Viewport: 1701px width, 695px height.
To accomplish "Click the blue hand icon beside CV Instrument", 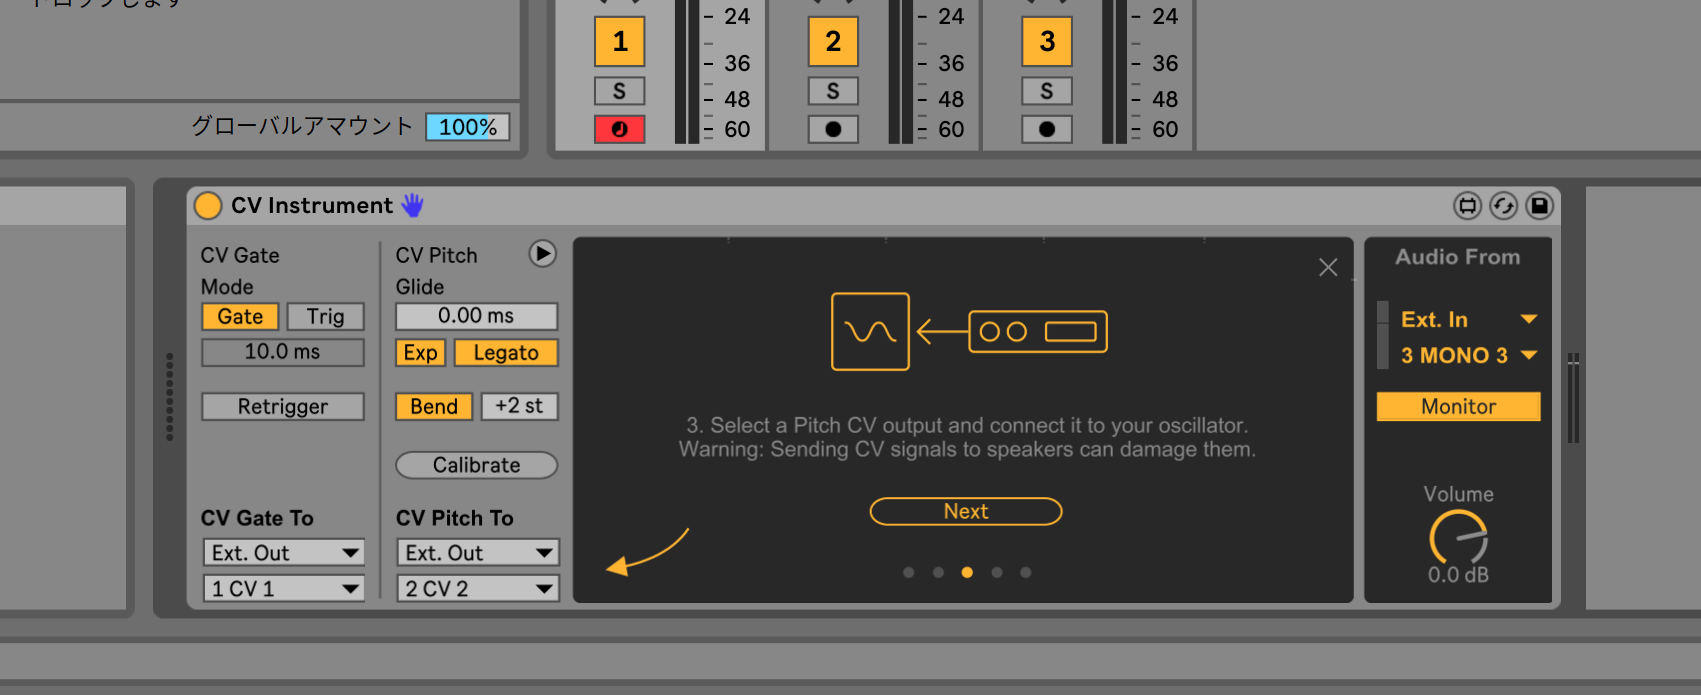I will pyautogui.click(x=412, y=205).
